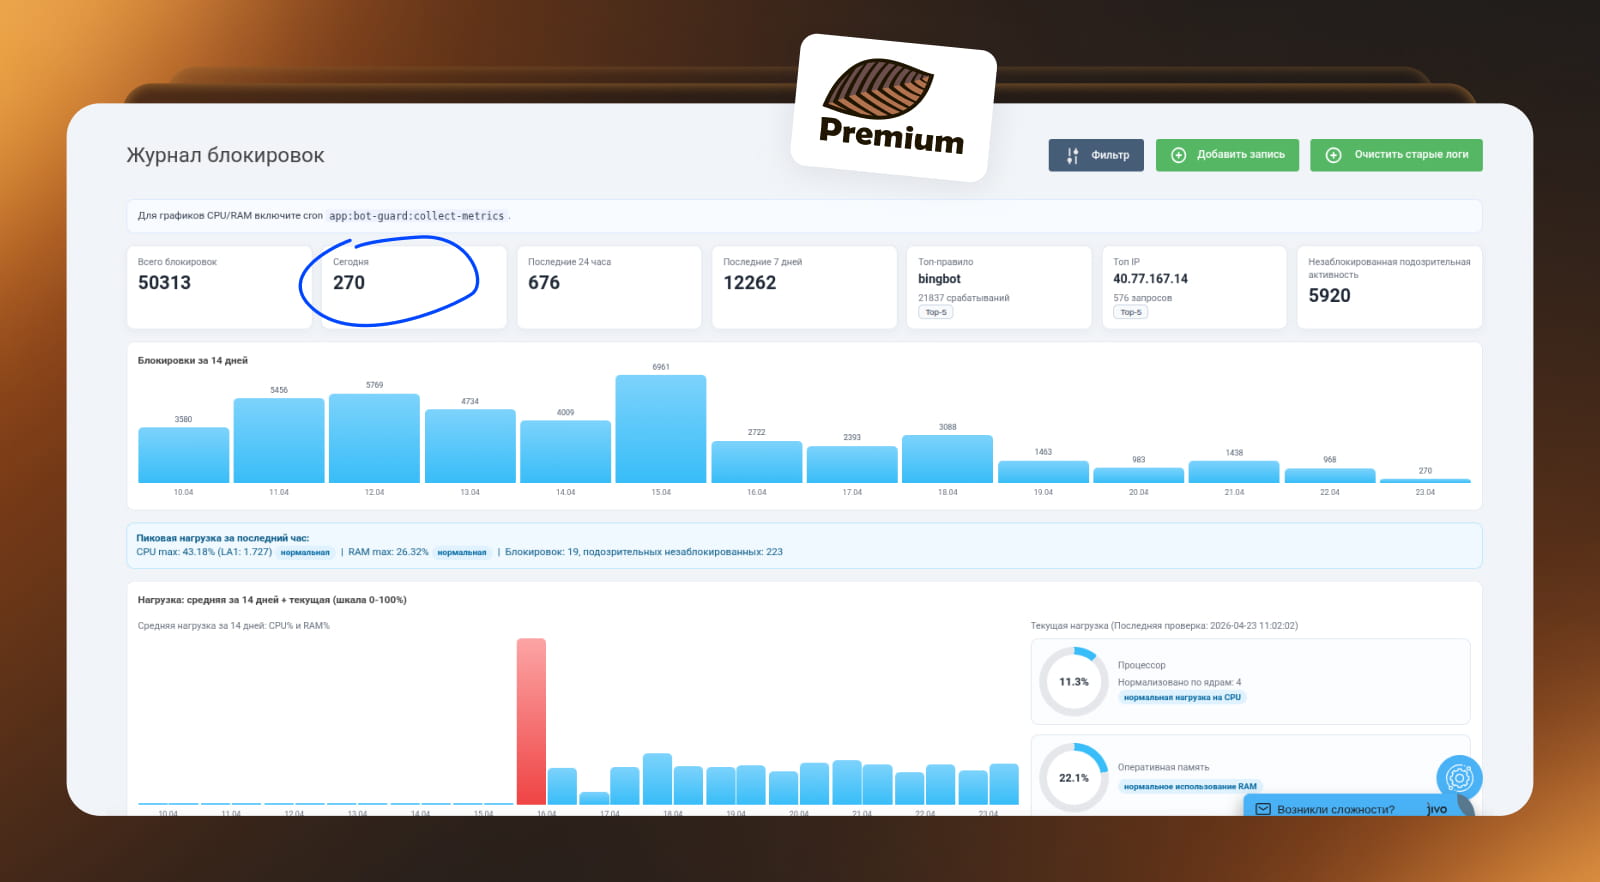Click the CPU 11.3% donut gauge
This screenshot has height=882, width=1600.
click(x=1074, y=682)
